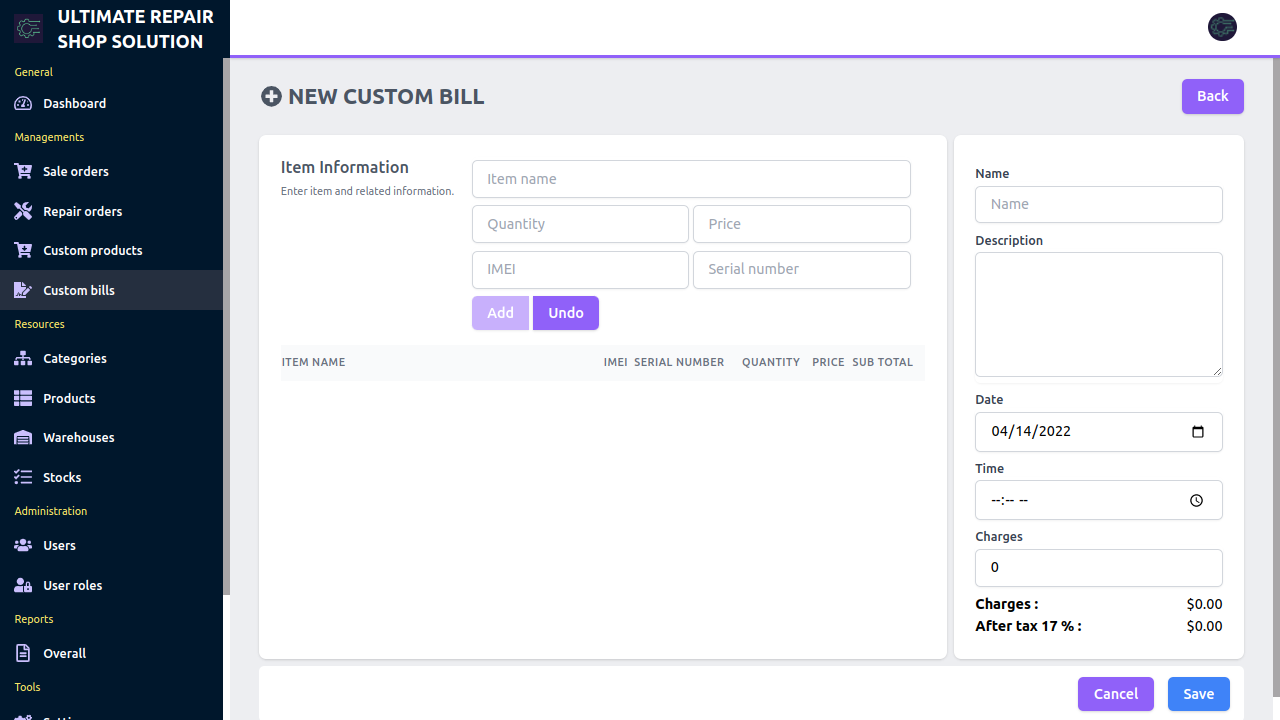Image resolution: width=1280 pixels, height=720 pixels.
Task: Undo the last added item
Action: click(565, 313)
